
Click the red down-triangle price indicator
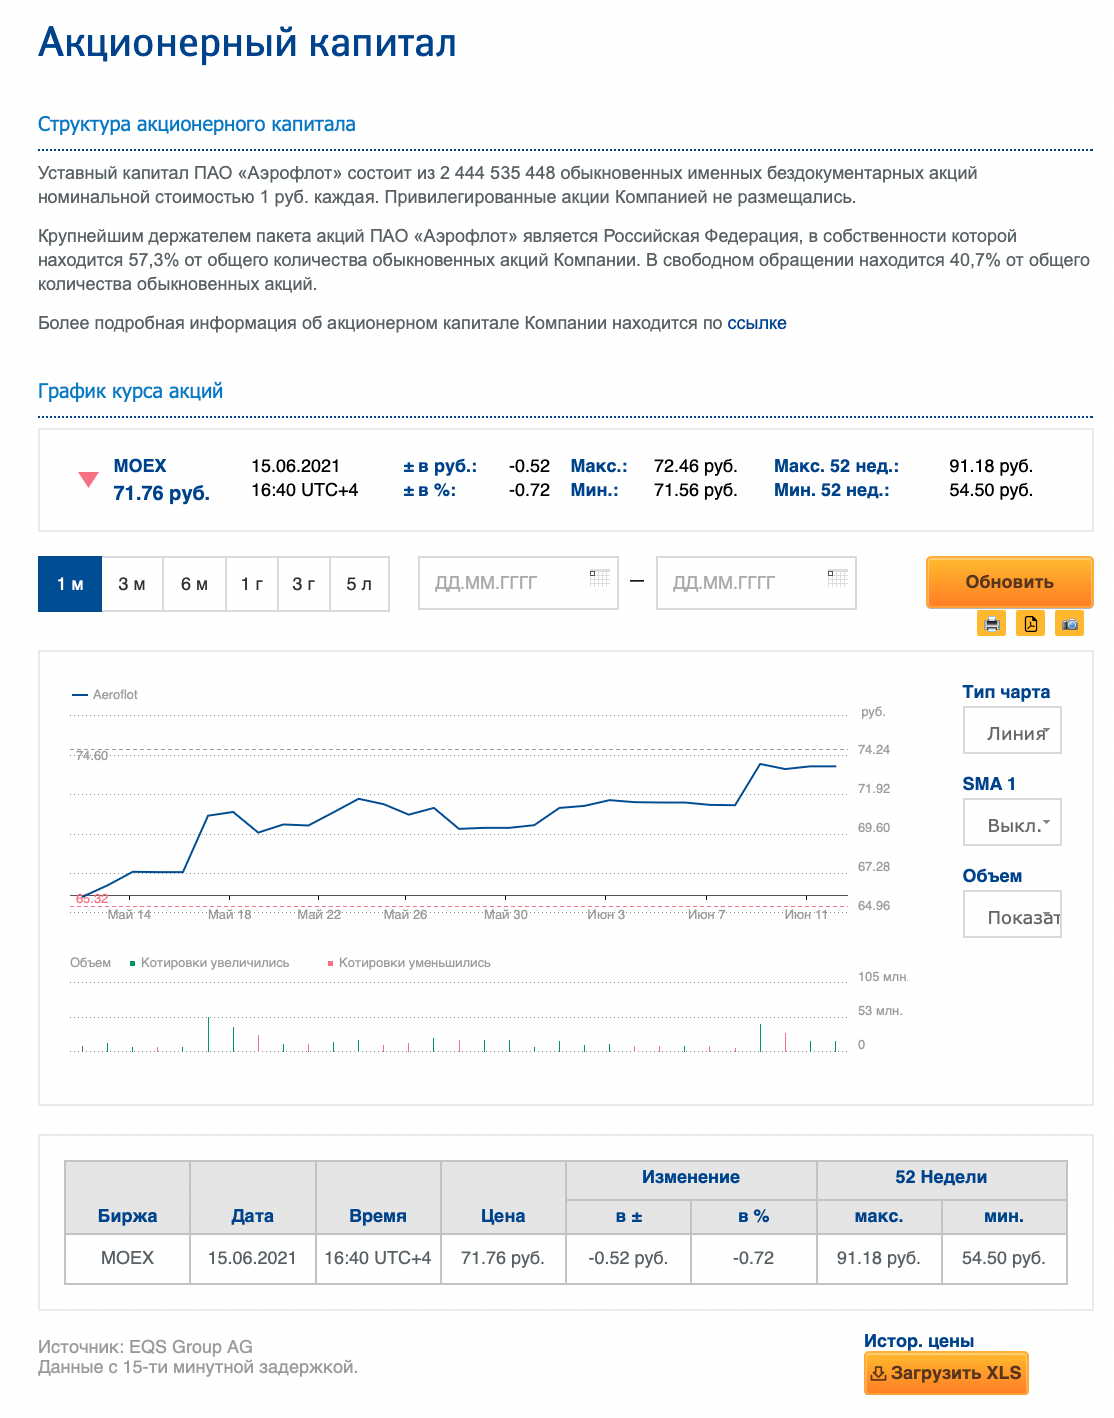(x=88, y=479)
